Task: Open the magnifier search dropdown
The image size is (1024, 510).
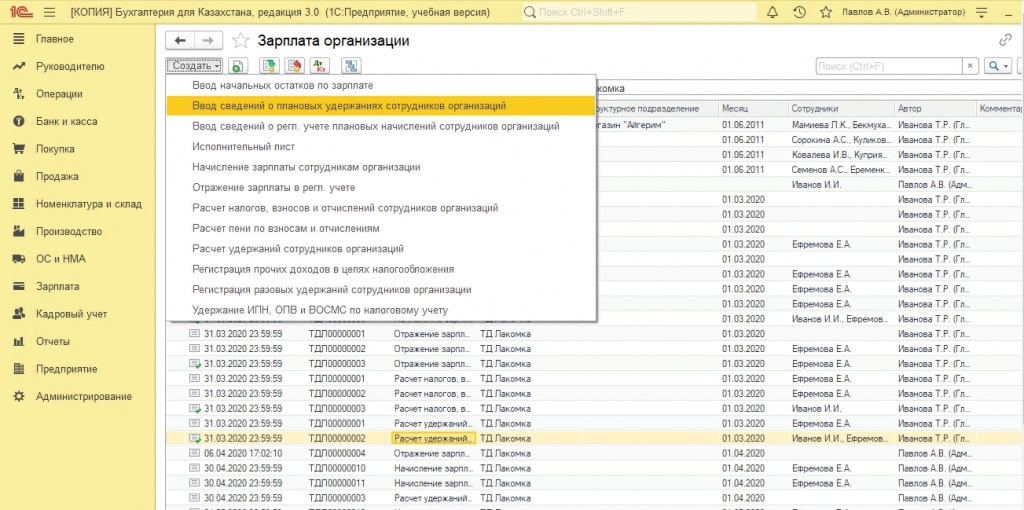Action: [998, 66]
